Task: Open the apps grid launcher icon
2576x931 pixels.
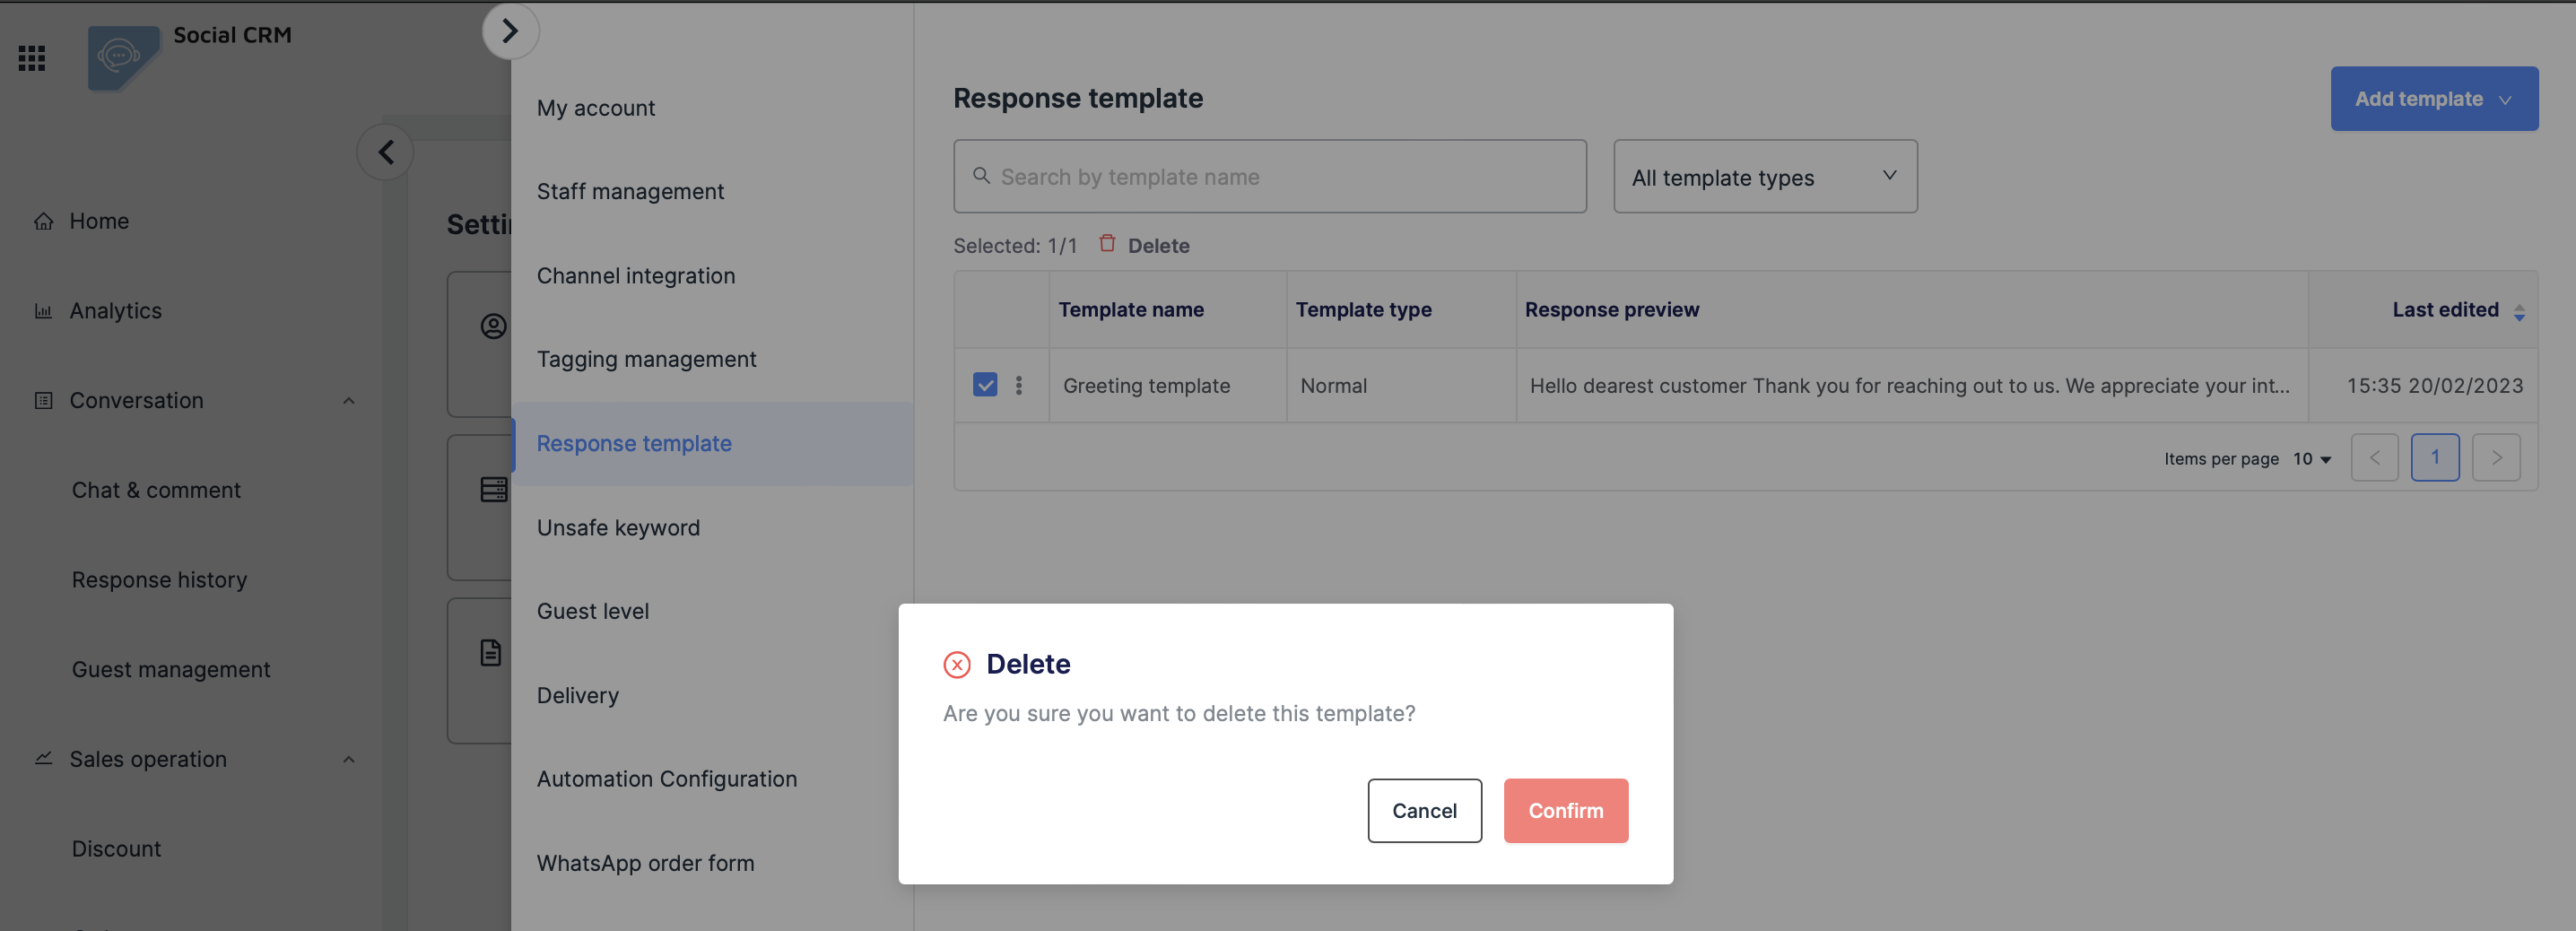Action: (32, 58)
